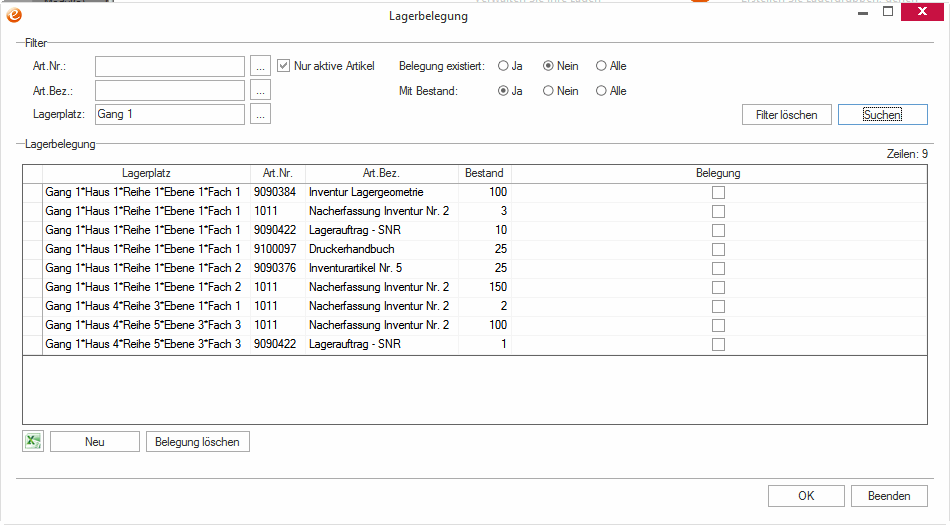The height and width of the screenshot is (525, 950).
Task: Click the 'Neu' button
Action: coord(95,441)
